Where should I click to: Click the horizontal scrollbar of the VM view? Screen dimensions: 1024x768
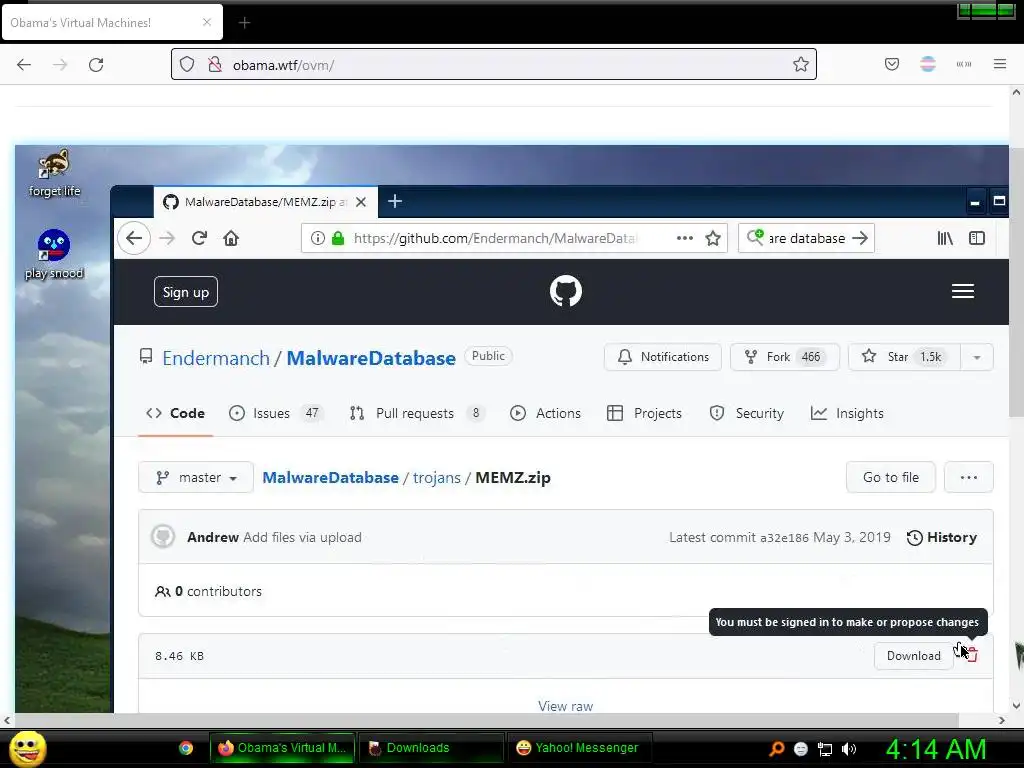(487, 720)
